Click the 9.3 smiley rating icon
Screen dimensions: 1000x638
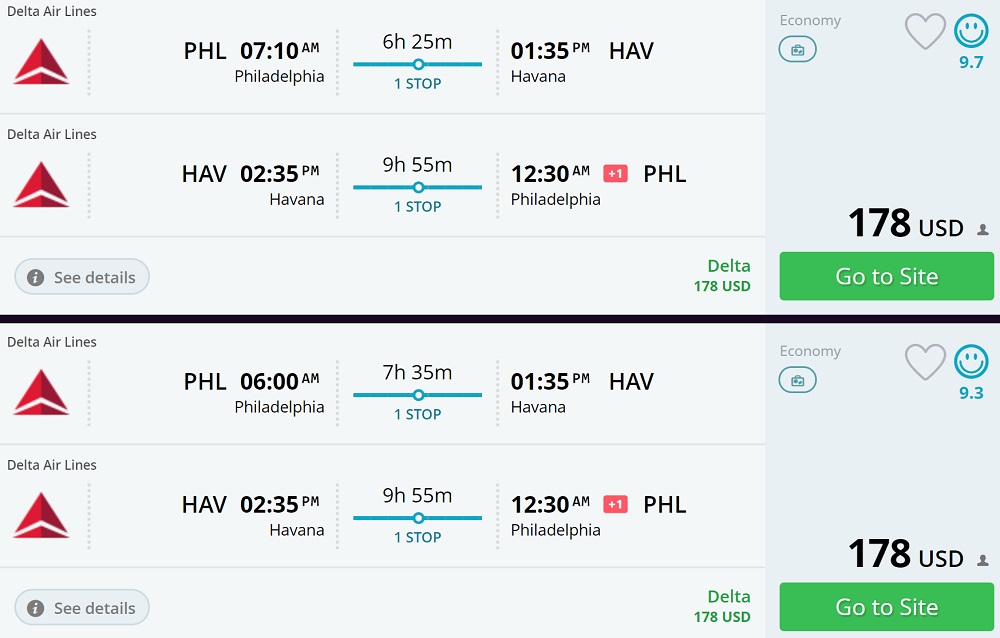click(971, 361)
